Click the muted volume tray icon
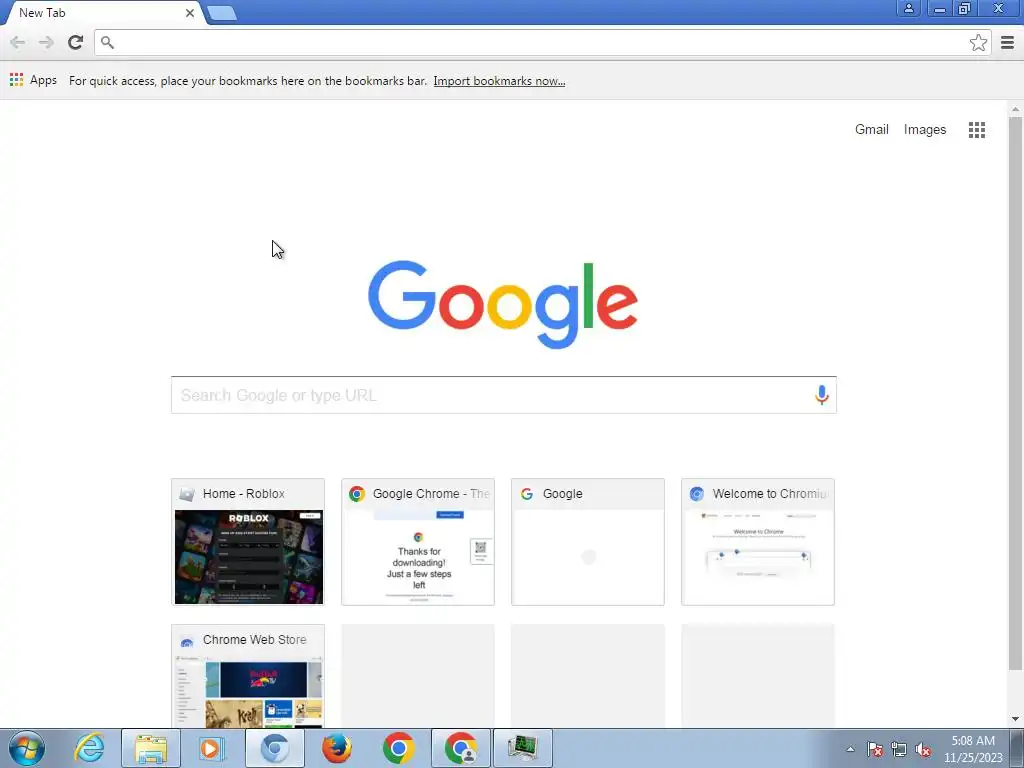1024x768 pixels. click(x=923, y=749)
